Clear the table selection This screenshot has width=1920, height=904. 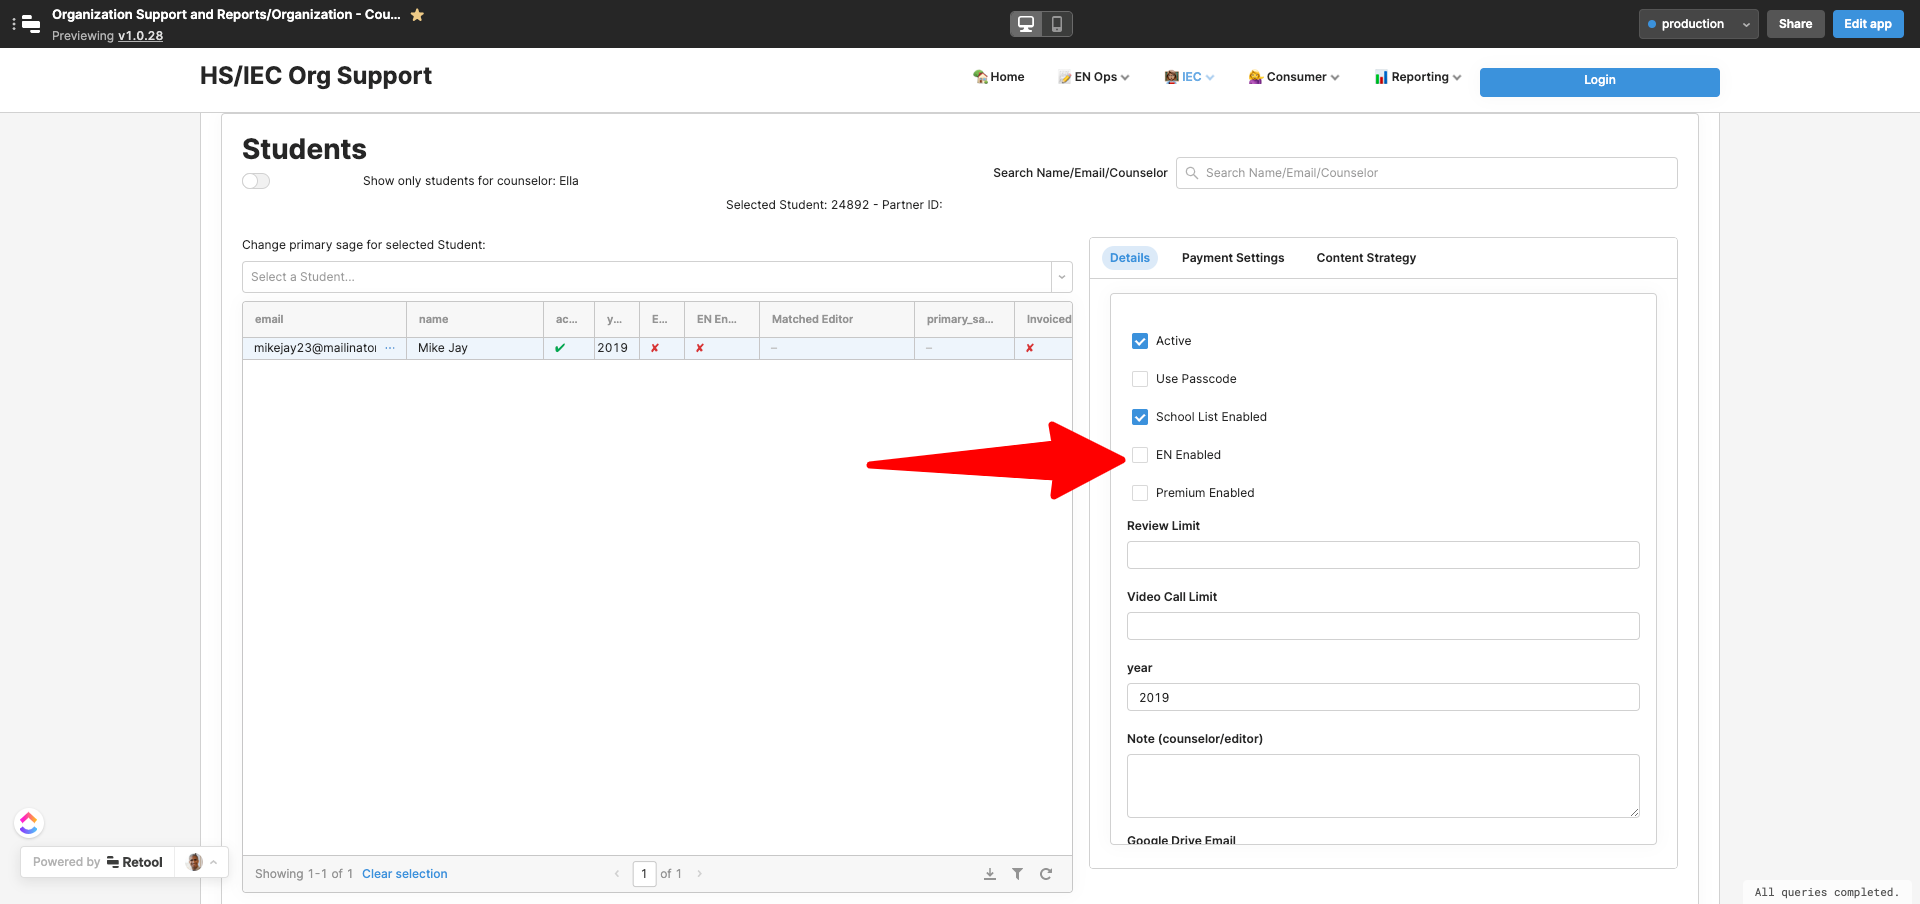point(405,874)
